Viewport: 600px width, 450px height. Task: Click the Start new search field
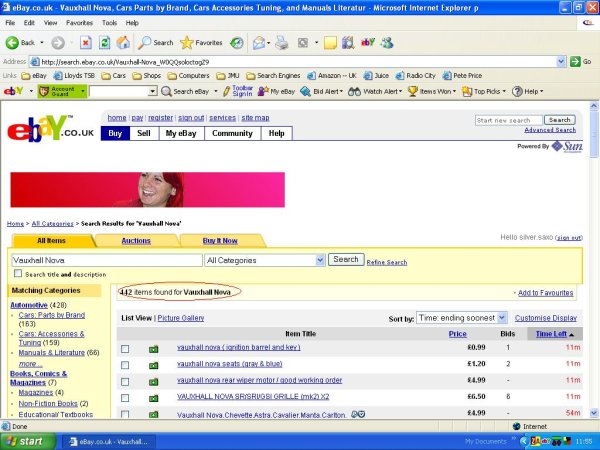pos(509,120)
